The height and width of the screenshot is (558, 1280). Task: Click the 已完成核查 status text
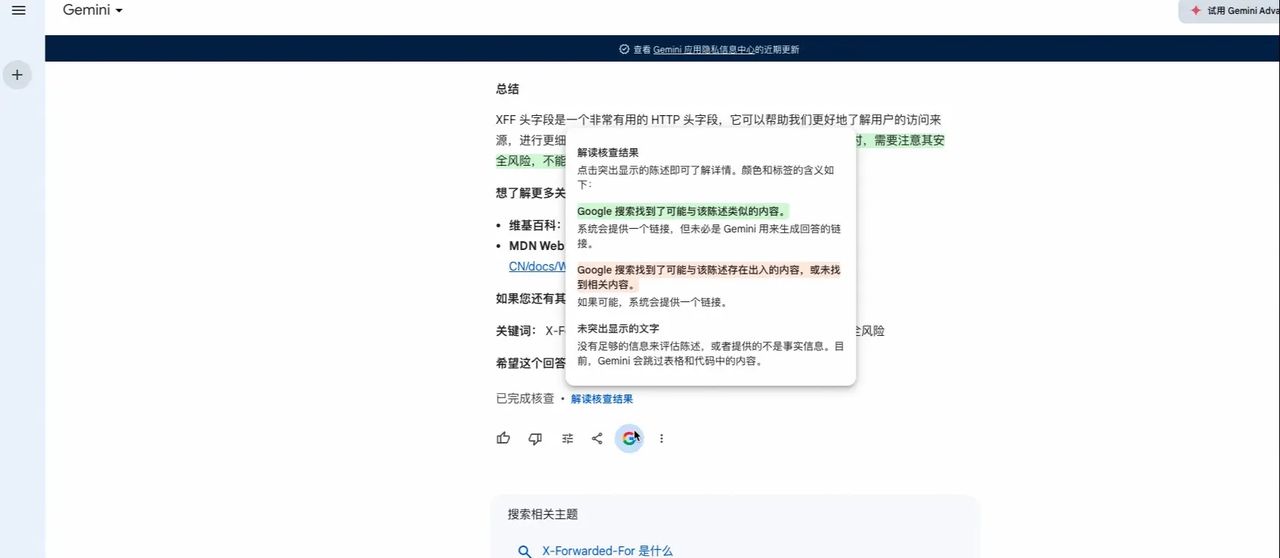525,399
